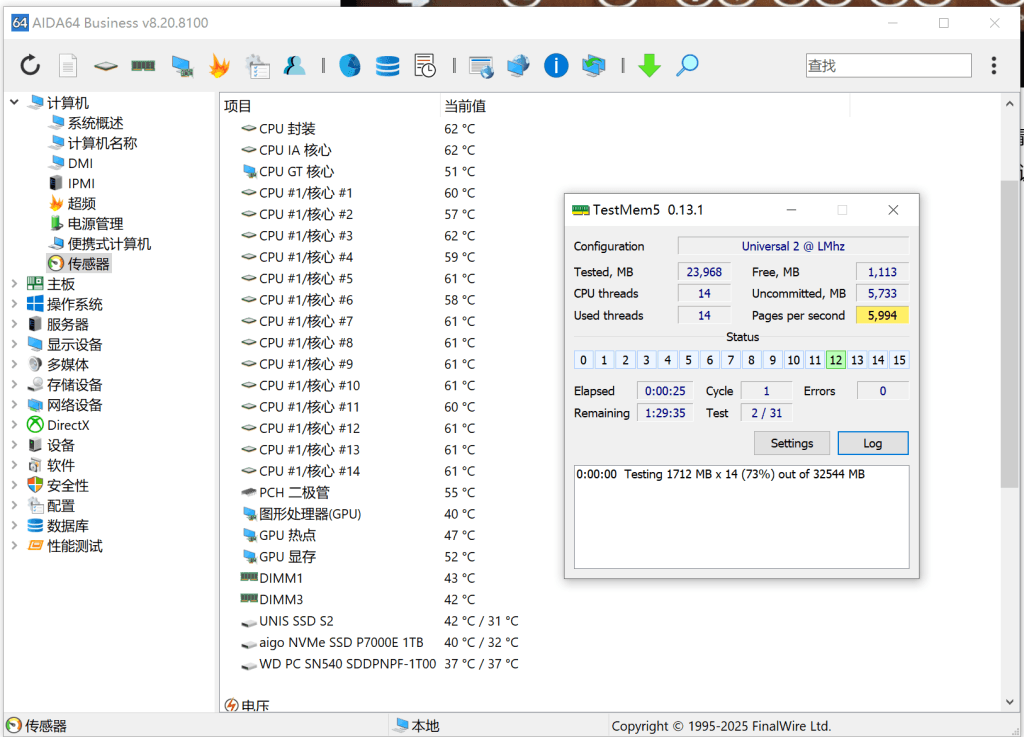The image size is (1024, 737).
Task: Click the window with globe icon
Action: click(x=481, y=67)
